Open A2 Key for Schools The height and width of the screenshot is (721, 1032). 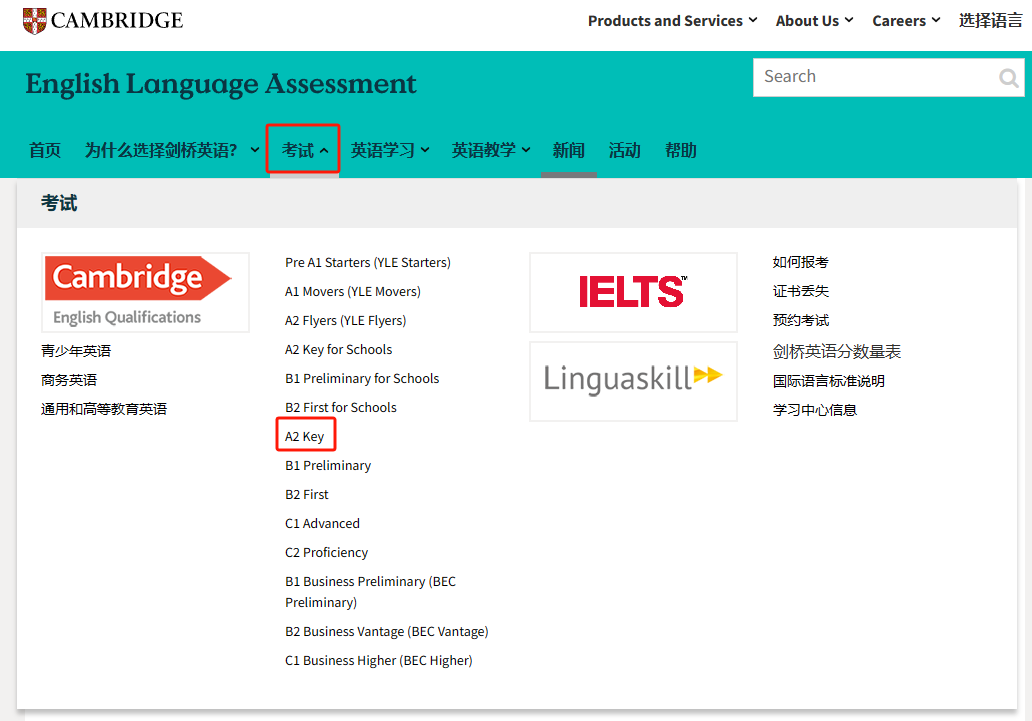(x=338, y=350)
